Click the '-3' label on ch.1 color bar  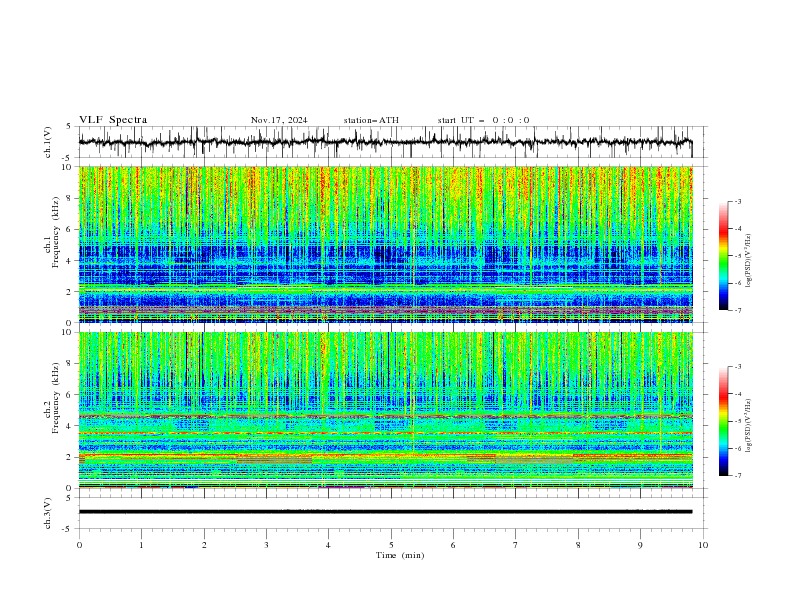[737, 201]
